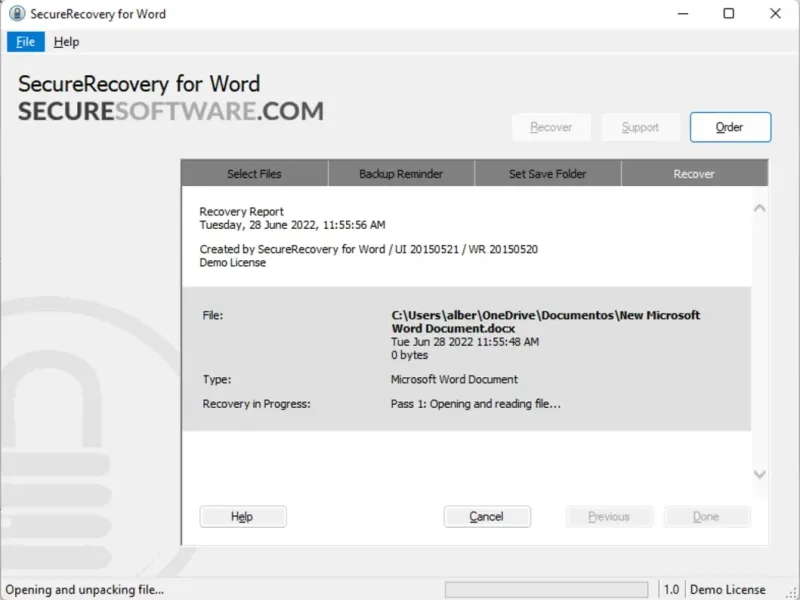
Task: Cancel the recovery in progress
Action: (x=487, y=517)
